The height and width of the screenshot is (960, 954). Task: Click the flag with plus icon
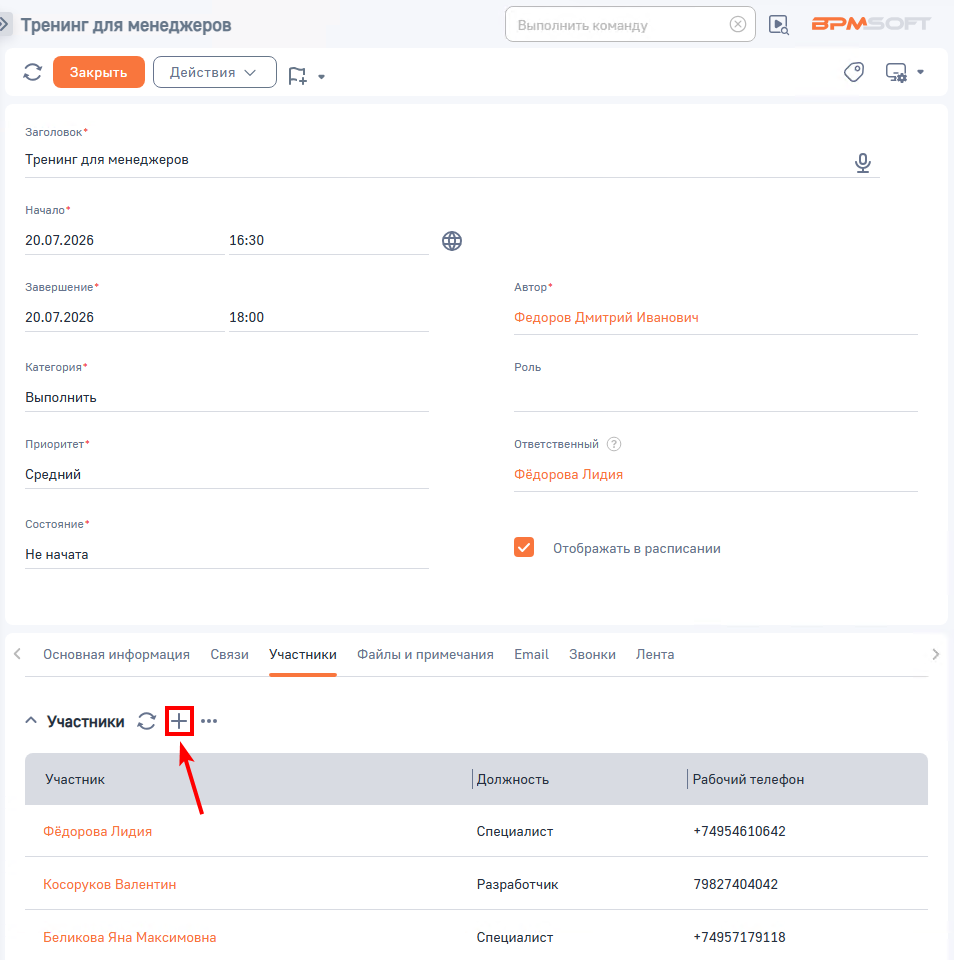tap(298, 76)
